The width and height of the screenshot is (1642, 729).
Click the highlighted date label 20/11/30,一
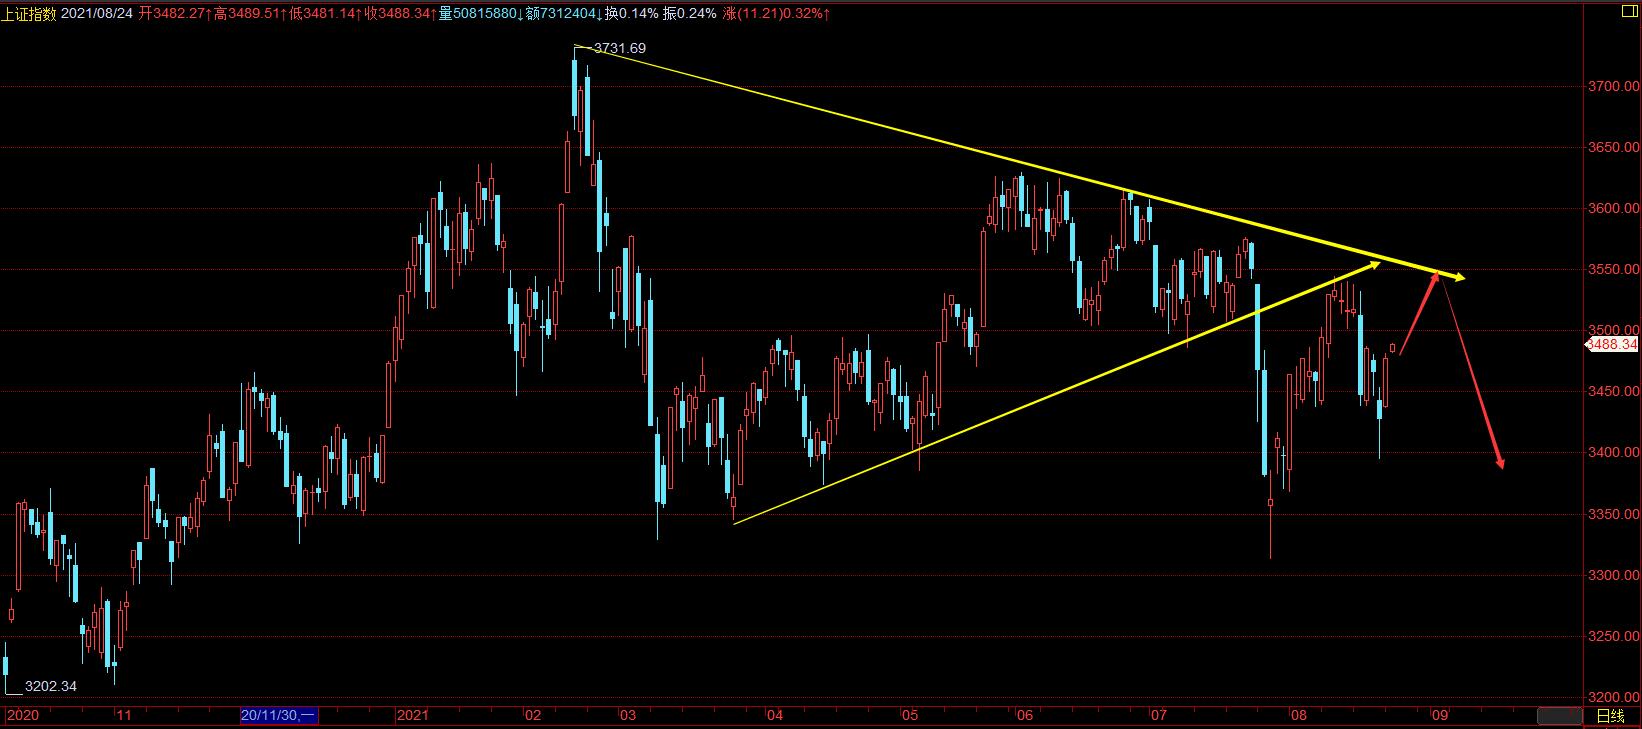(x=279, y=715)
